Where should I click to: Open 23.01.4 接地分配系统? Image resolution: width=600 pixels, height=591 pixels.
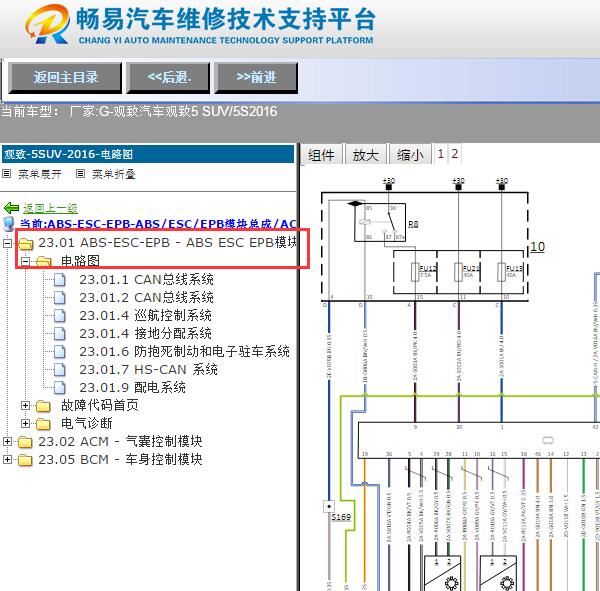[145, 333]
